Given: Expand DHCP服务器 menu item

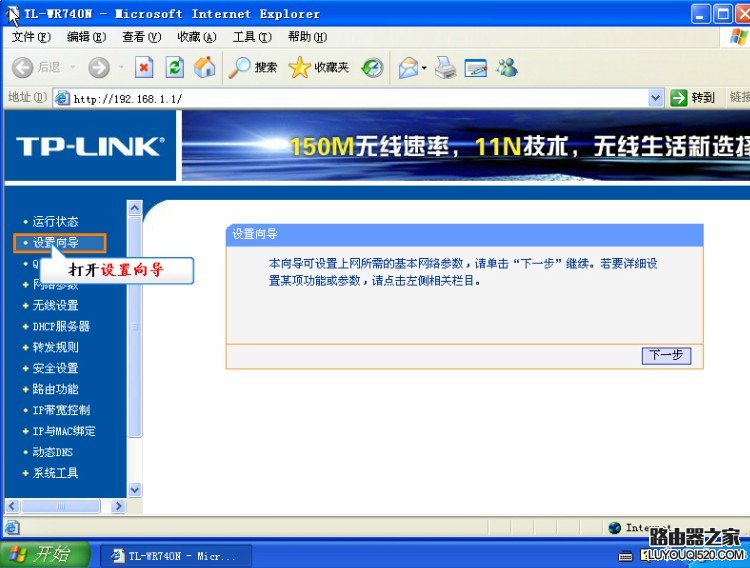Looking at the screenshot, I should tap(61, 326).
